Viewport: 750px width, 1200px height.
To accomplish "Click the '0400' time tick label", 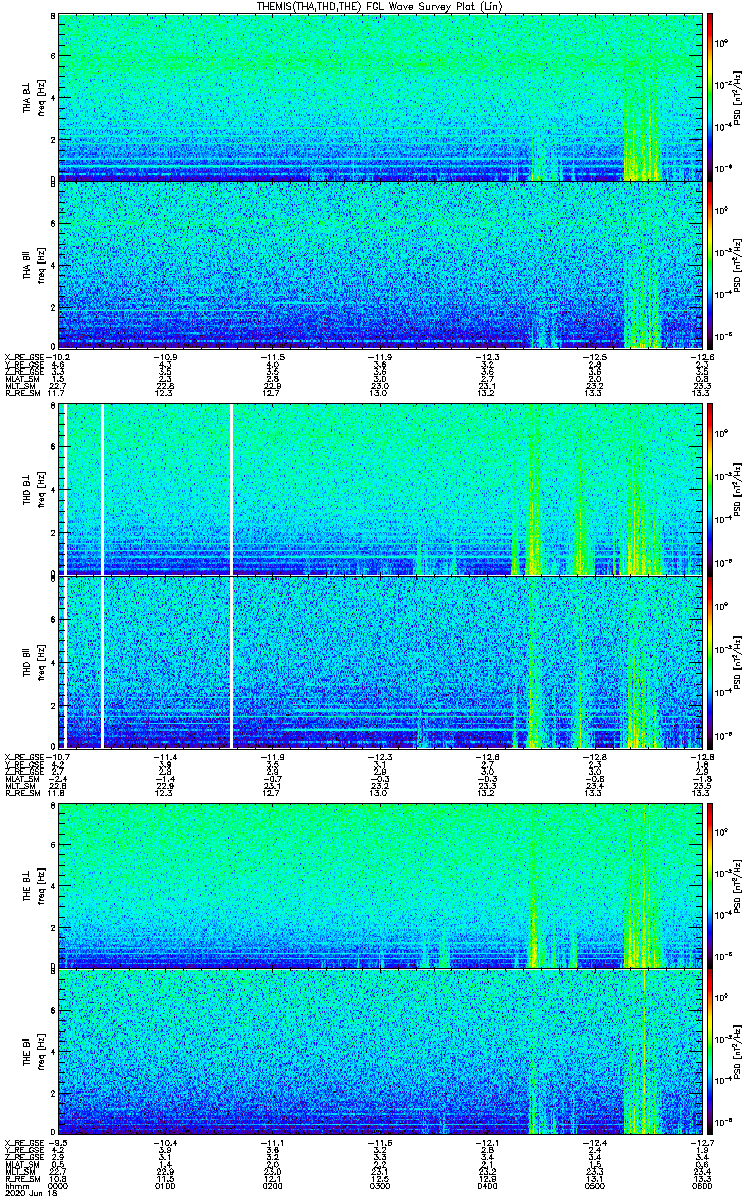I will (x=488, y=1187).
